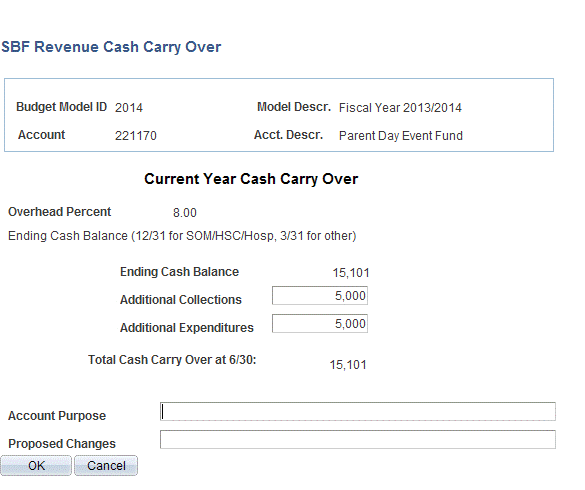The image size is (585, 490).
Task: Click the Fiscal Year 2013/2014 description
Action: 400,108
